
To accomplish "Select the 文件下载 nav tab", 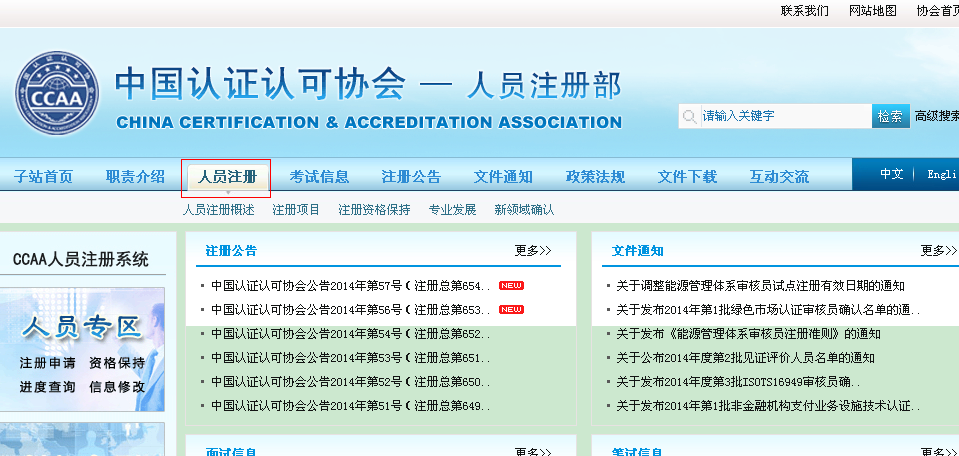I will coord(687,177).
